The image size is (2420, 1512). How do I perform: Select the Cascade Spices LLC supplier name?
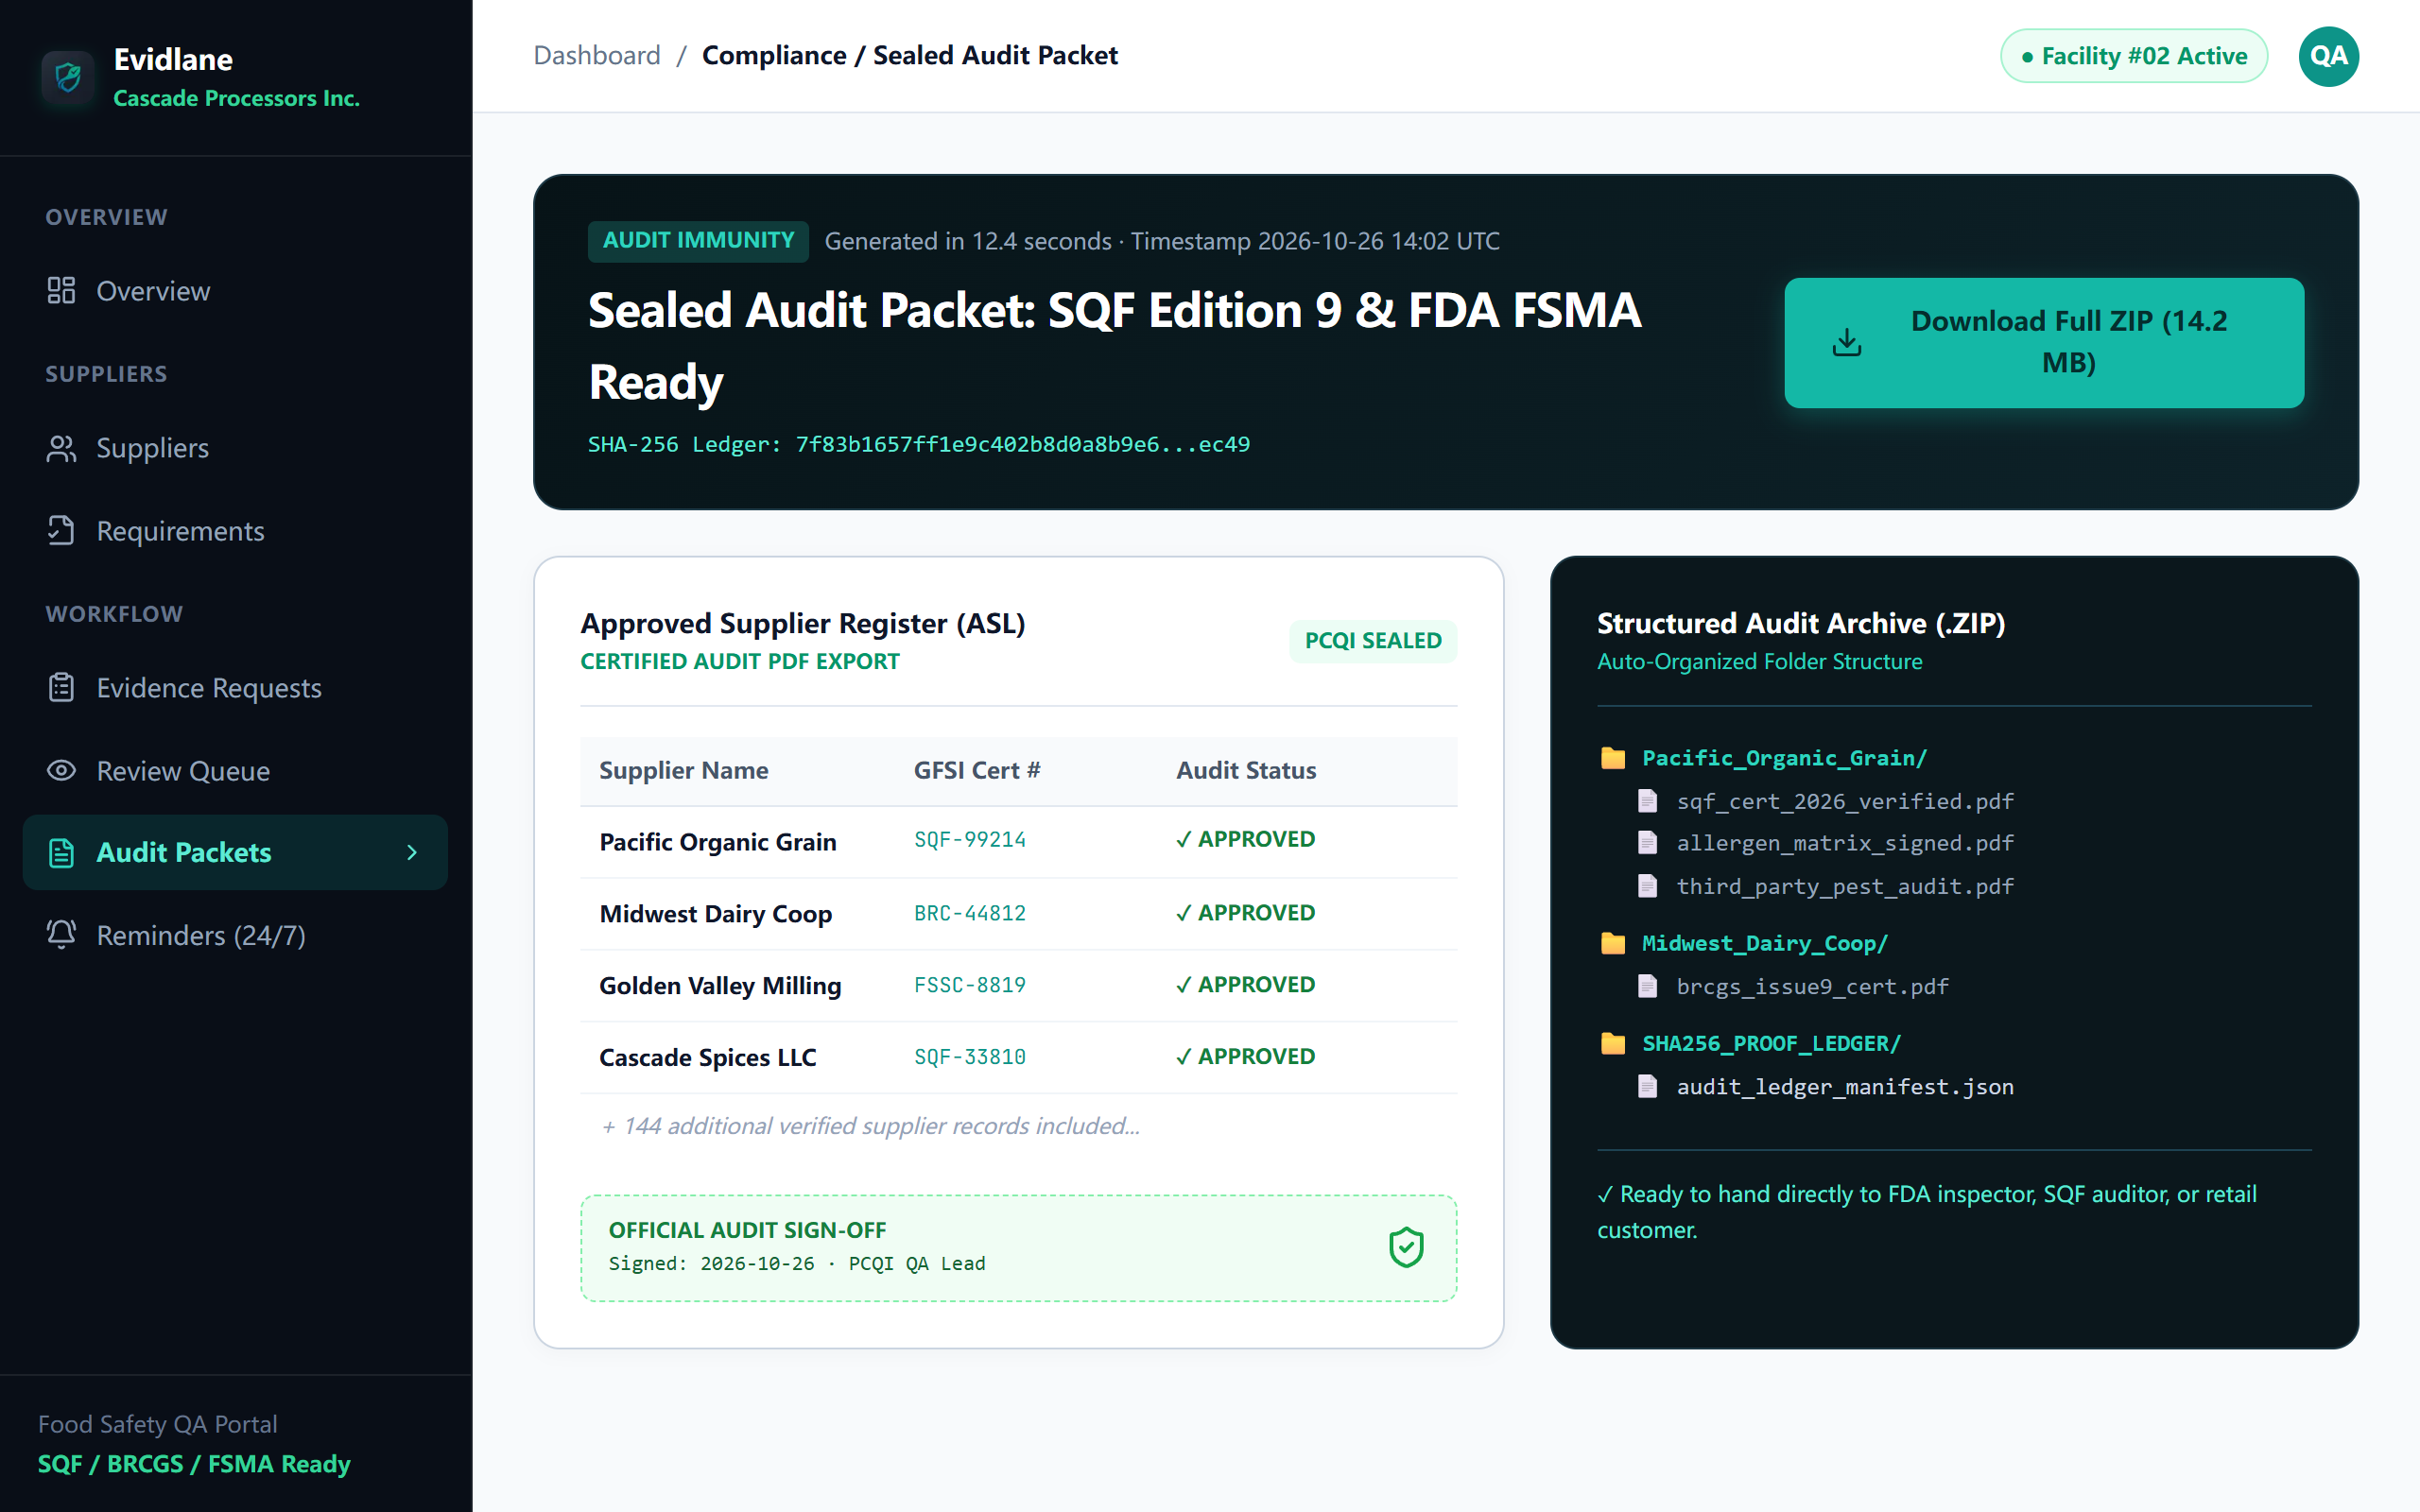click(x=708, y=1057)
